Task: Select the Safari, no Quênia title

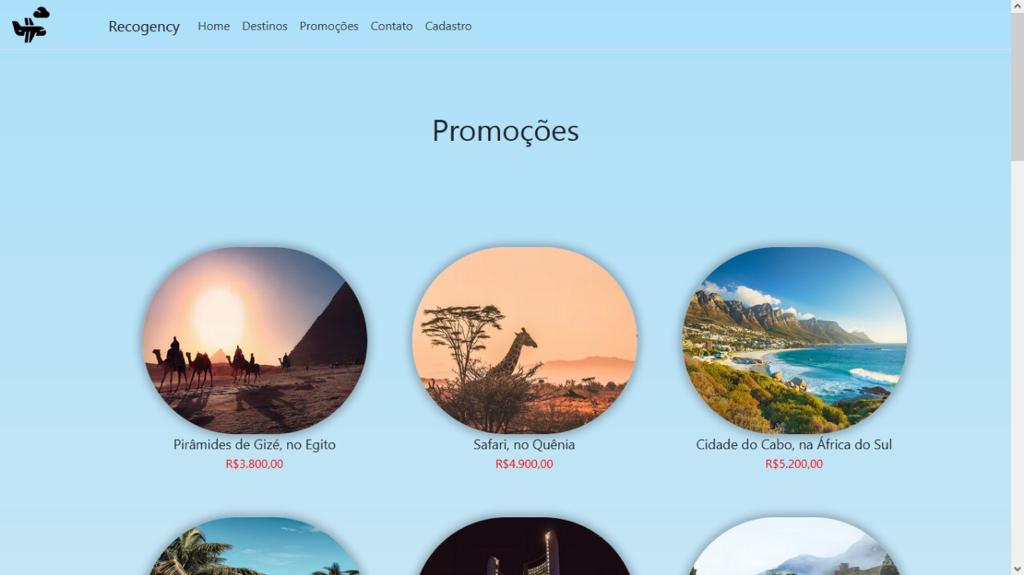Action: coord(524,444)
